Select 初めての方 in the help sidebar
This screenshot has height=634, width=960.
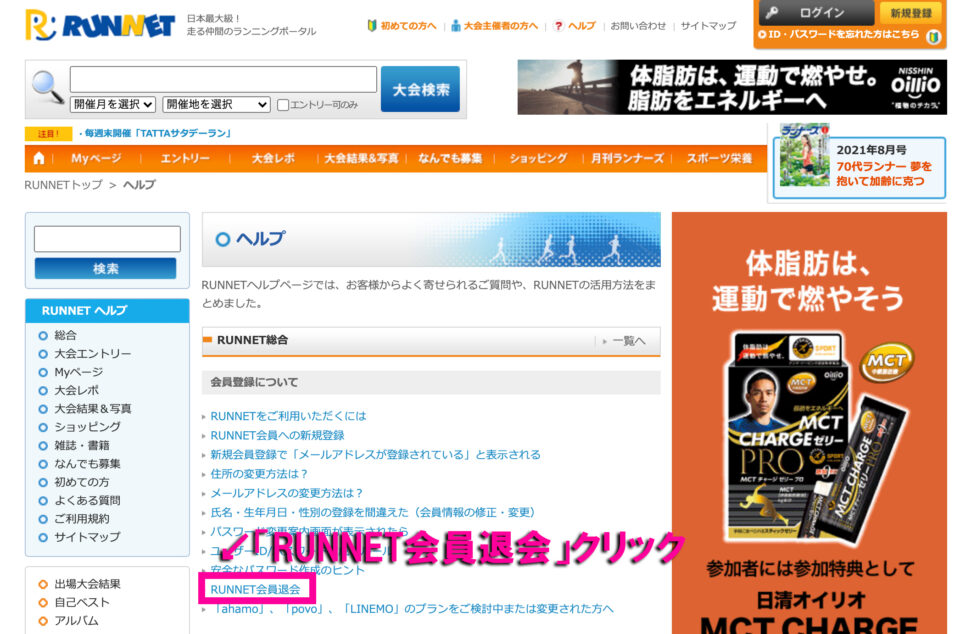click(82, 482)
